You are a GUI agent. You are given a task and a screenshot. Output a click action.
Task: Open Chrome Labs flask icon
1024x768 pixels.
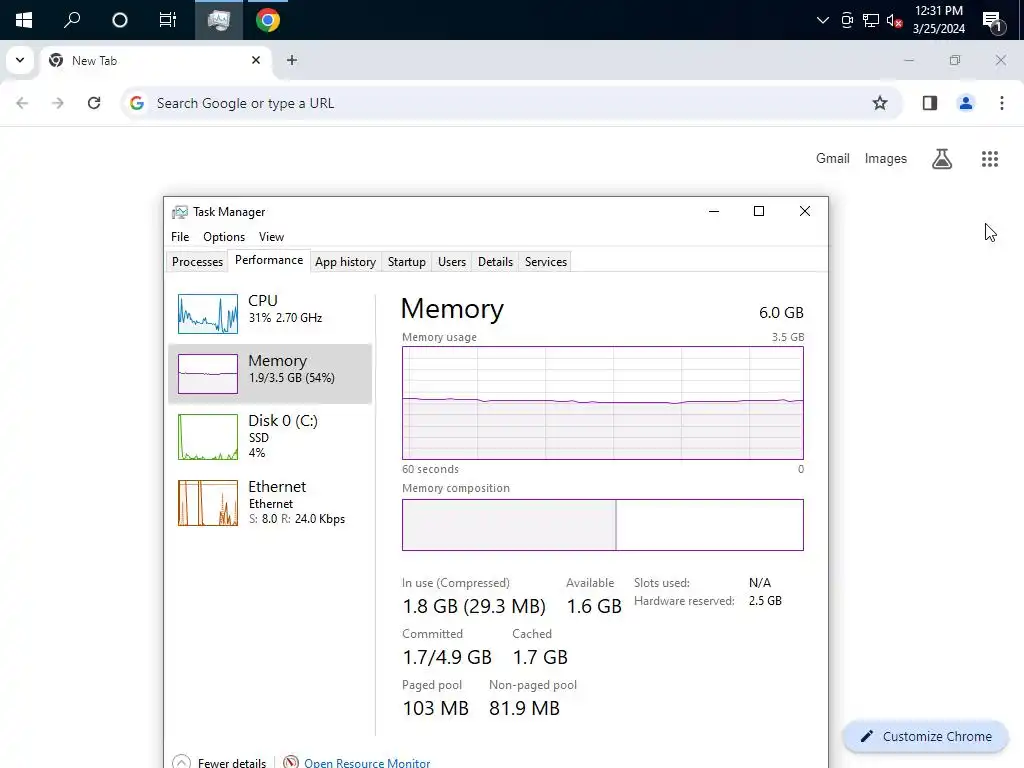click(x=942, y=159)
